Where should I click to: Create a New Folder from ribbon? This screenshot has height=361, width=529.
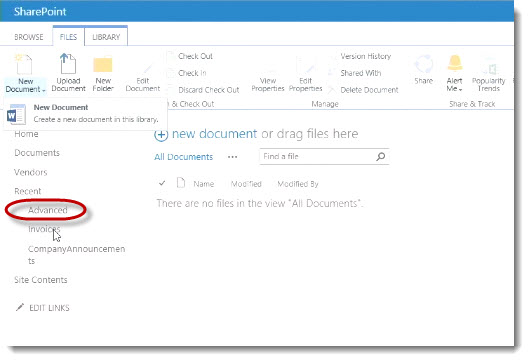point(103,74)
